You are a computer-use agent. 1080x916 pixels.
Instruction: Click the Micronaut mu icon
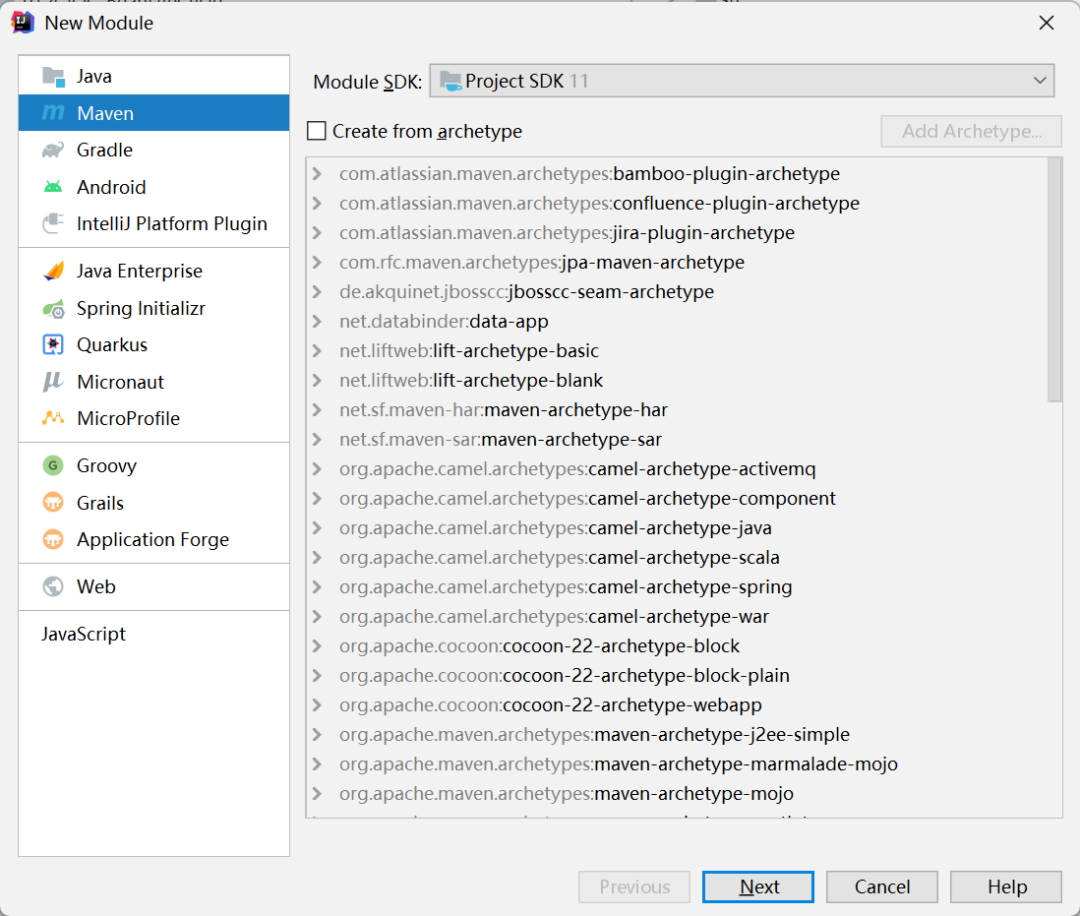53,382
